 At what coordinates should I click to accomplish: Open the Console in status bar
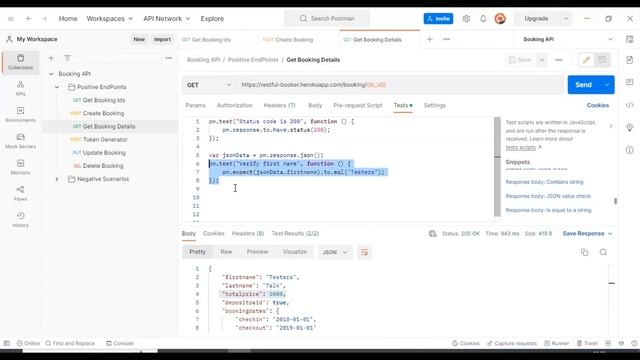pyautogui.click(x=120, y=343)
